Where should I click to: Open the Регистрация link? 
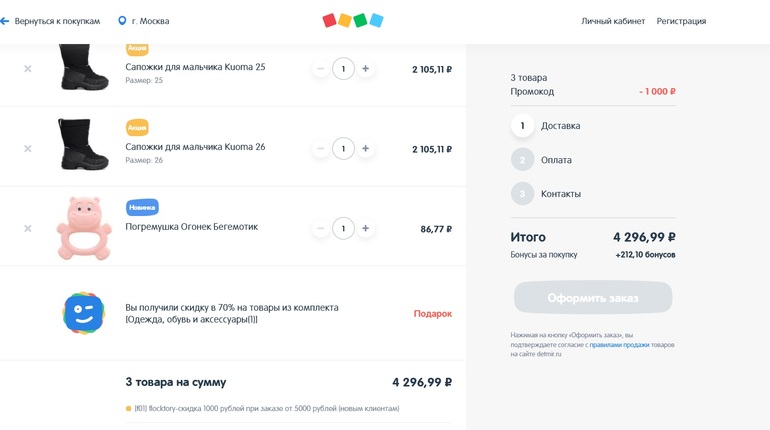(x=681, y=21)
